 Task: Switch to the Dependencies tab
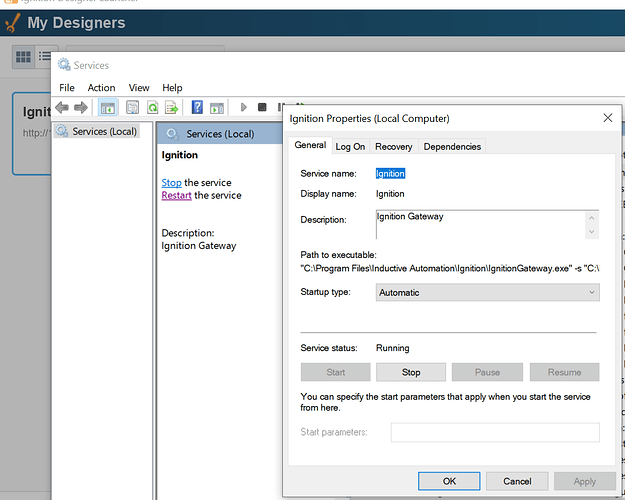pyautogui.click(x=452, y=147)
